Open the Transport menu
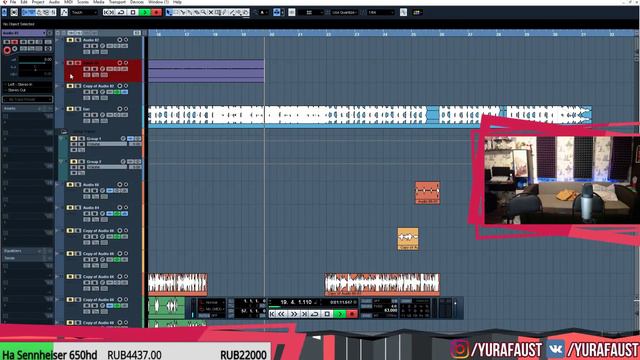This screenshot has width=640, height=360. pos(117,2)
